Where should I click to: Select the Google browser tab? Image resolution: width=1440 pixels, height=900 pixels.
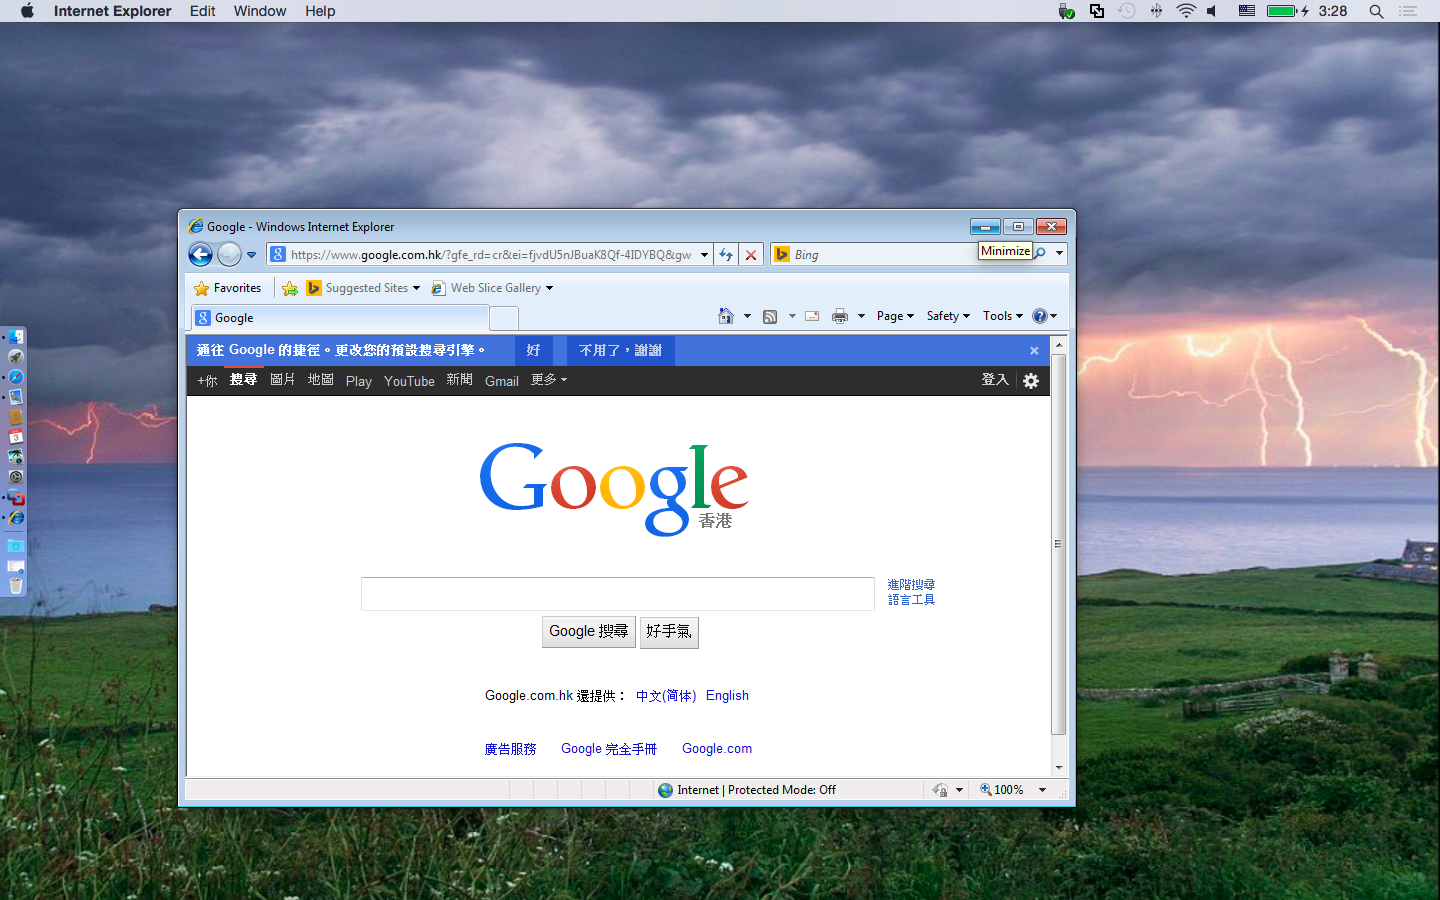340,318
